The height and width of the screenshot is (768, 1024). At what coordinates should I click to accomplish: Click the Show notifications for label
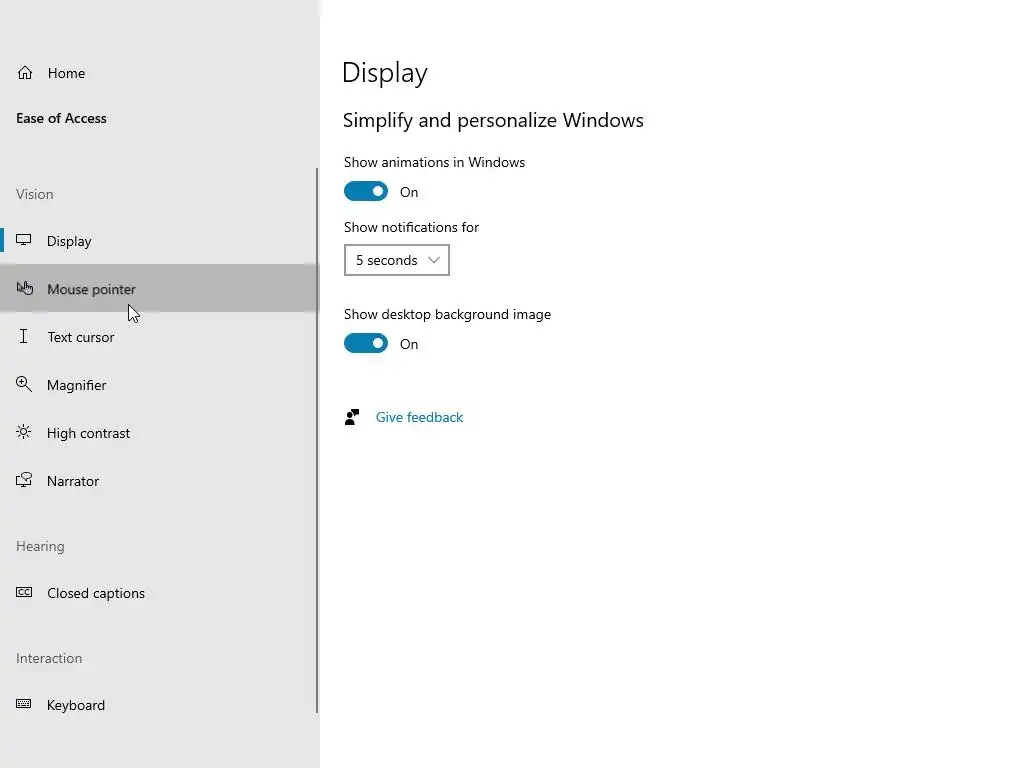pyautogui.click(x=411, y=227)
